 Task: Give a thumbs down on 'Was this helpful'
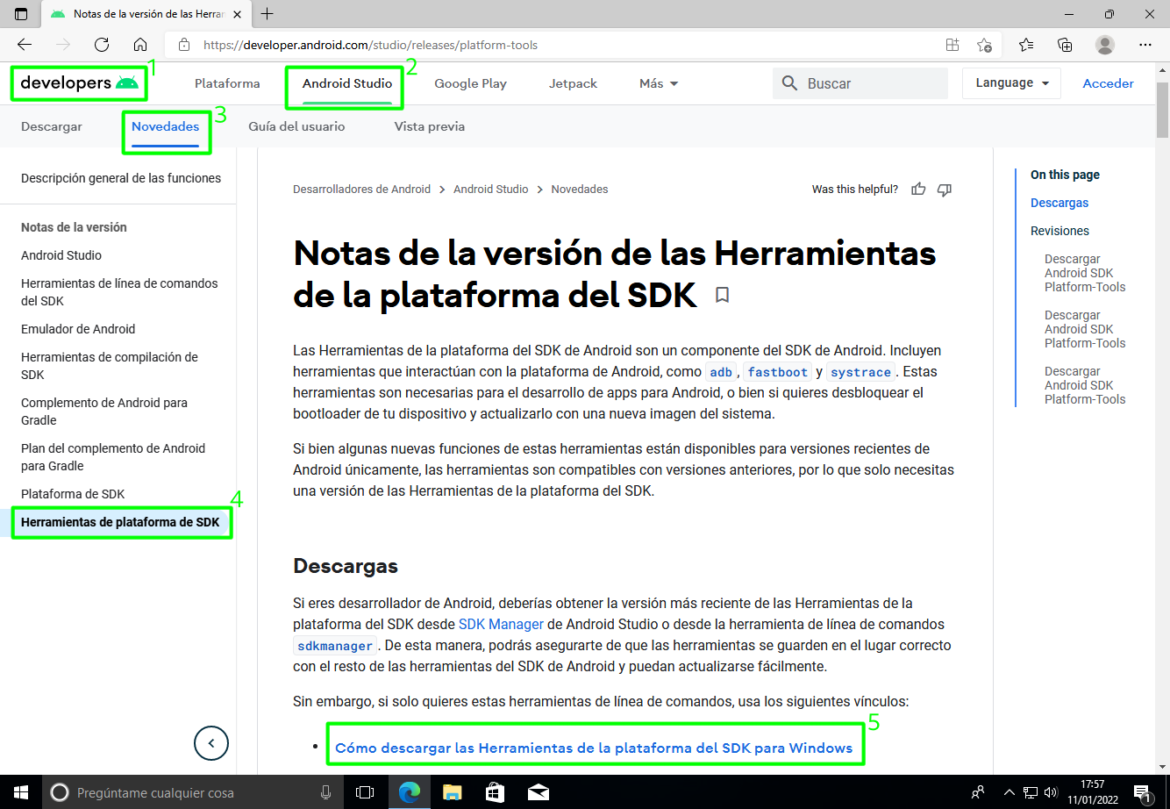click(x=944, y=189)
